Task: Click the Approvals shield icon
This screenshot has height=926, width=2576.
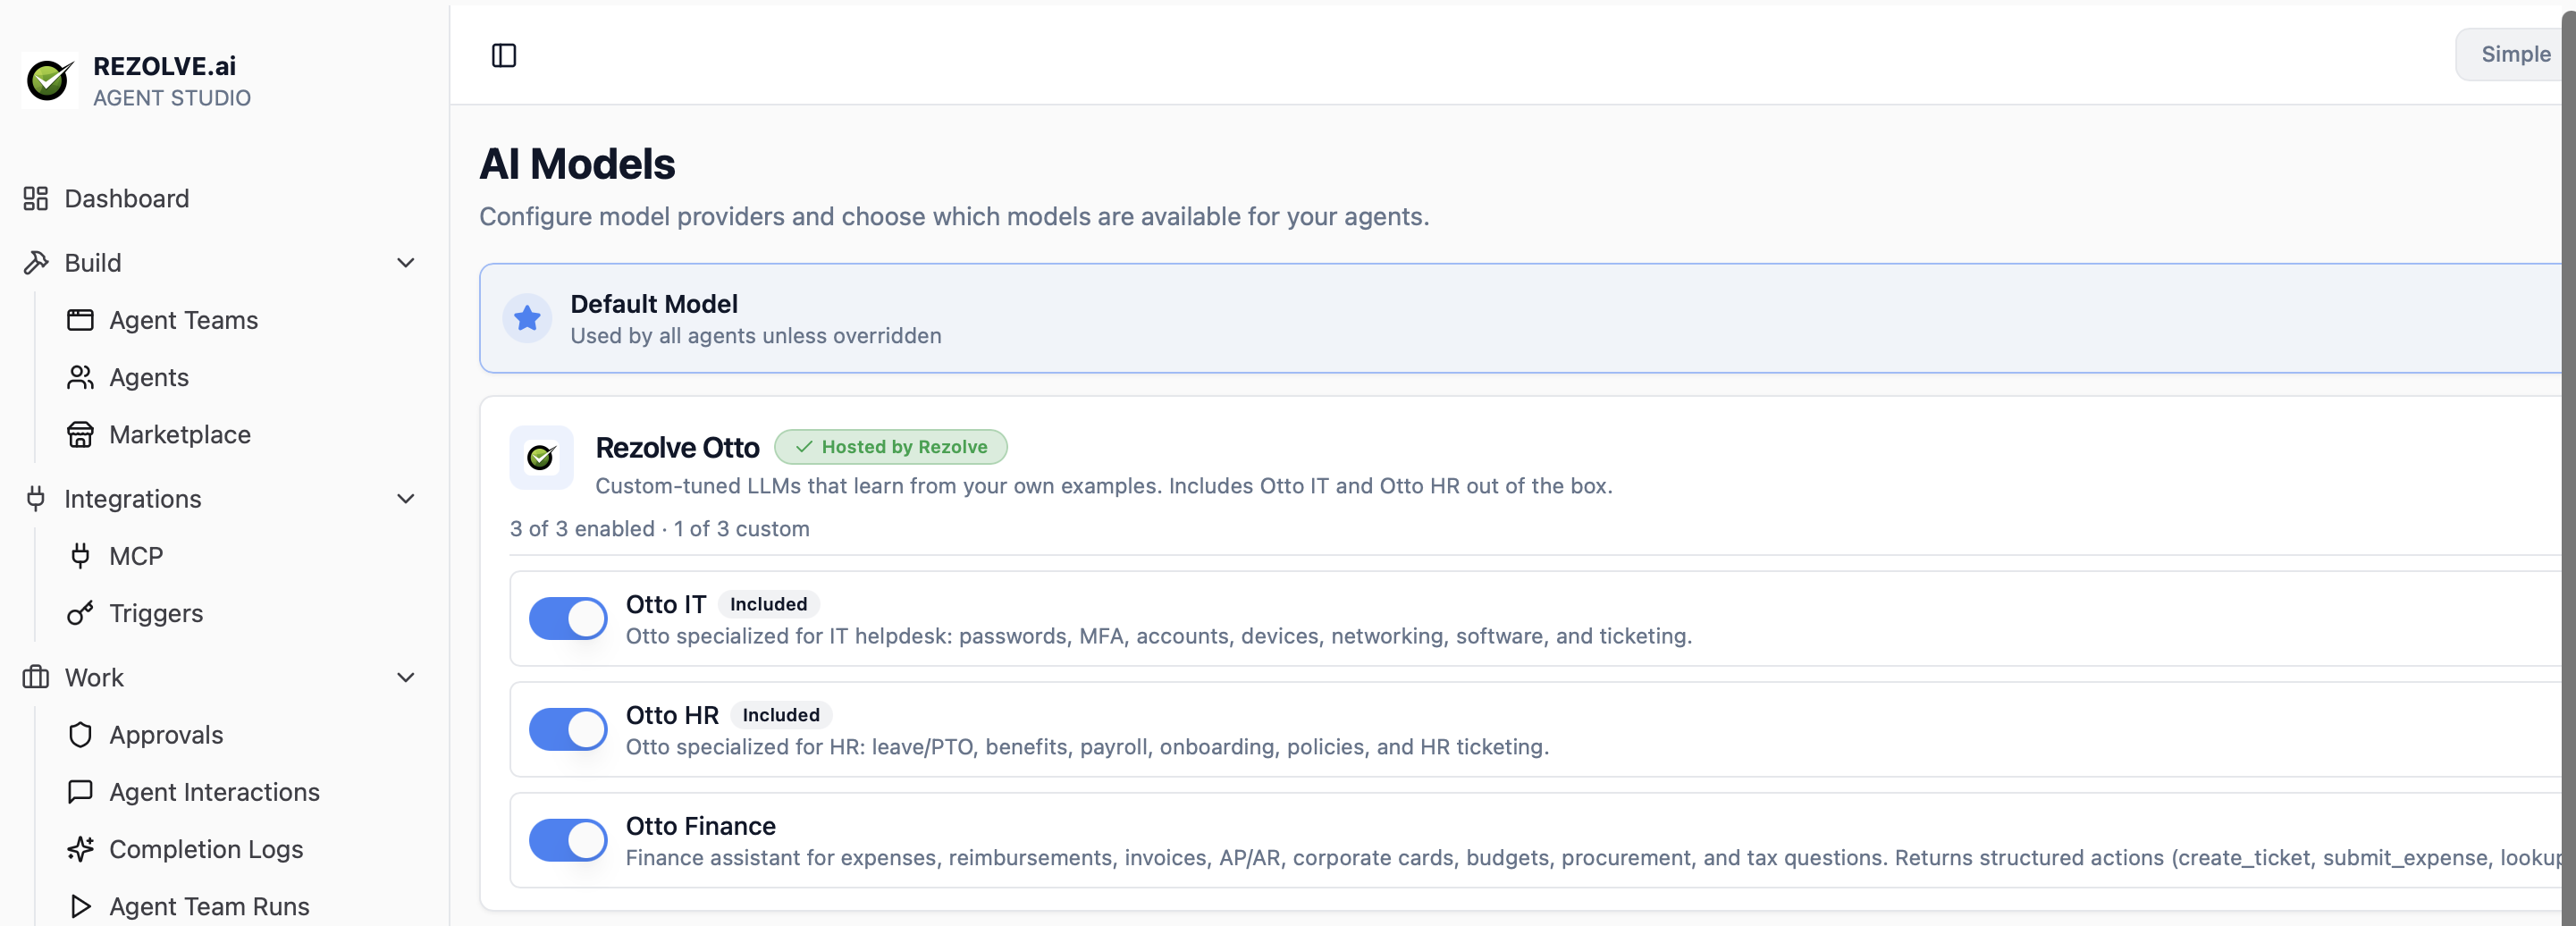Action: 80,734
